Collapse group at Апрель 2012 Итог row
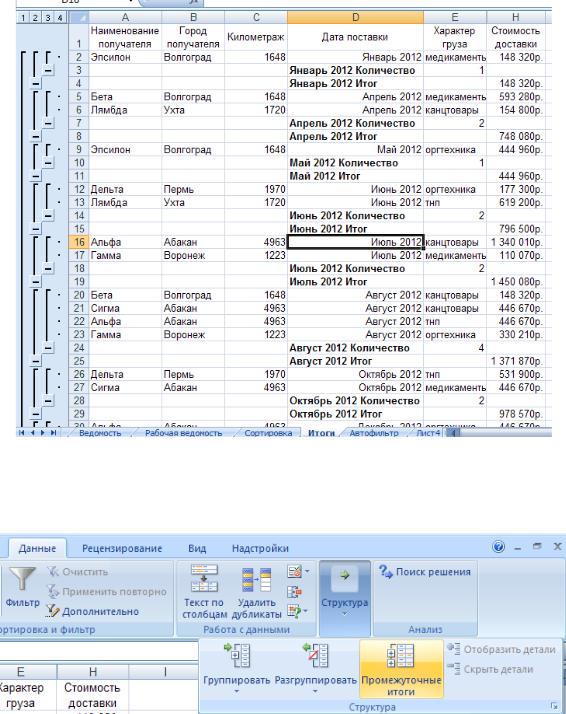 (36, 137)
